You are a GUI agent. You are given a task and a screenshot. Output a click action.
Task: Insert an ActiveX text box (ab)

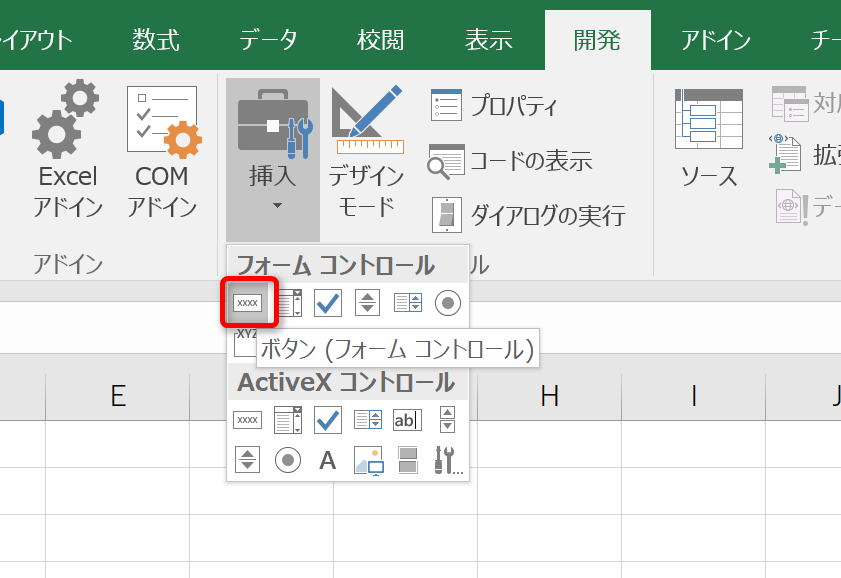pos(408,420)
